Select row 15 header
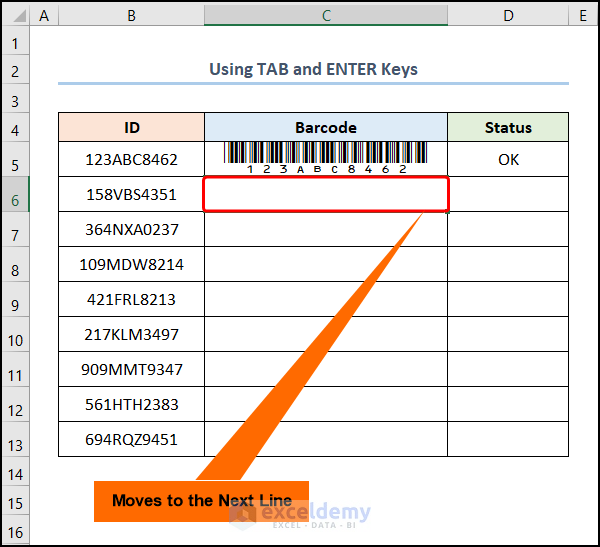The height and width of the screenshot is (547, 600). [15, 500]
